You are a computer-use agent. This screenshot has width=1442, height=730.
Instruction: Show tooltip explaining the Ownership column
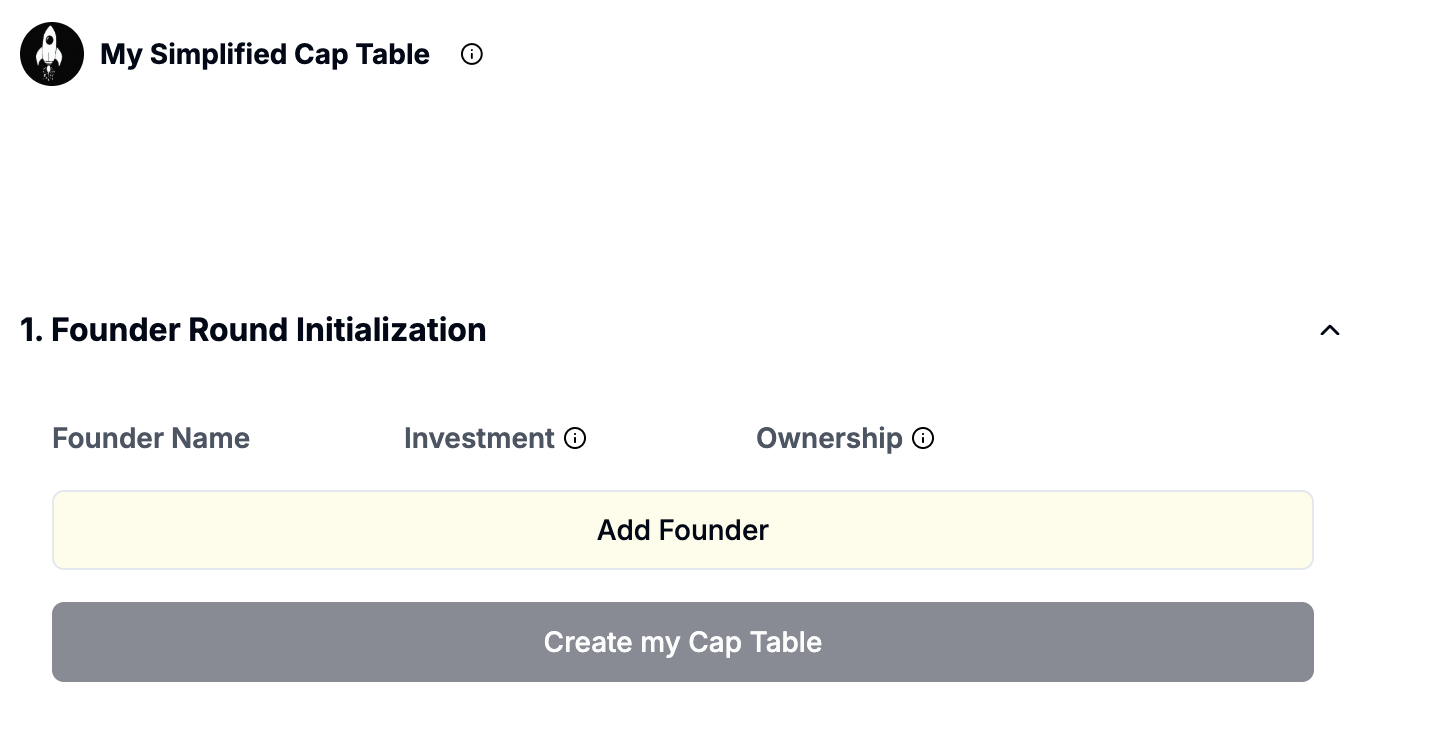(923, 438)
